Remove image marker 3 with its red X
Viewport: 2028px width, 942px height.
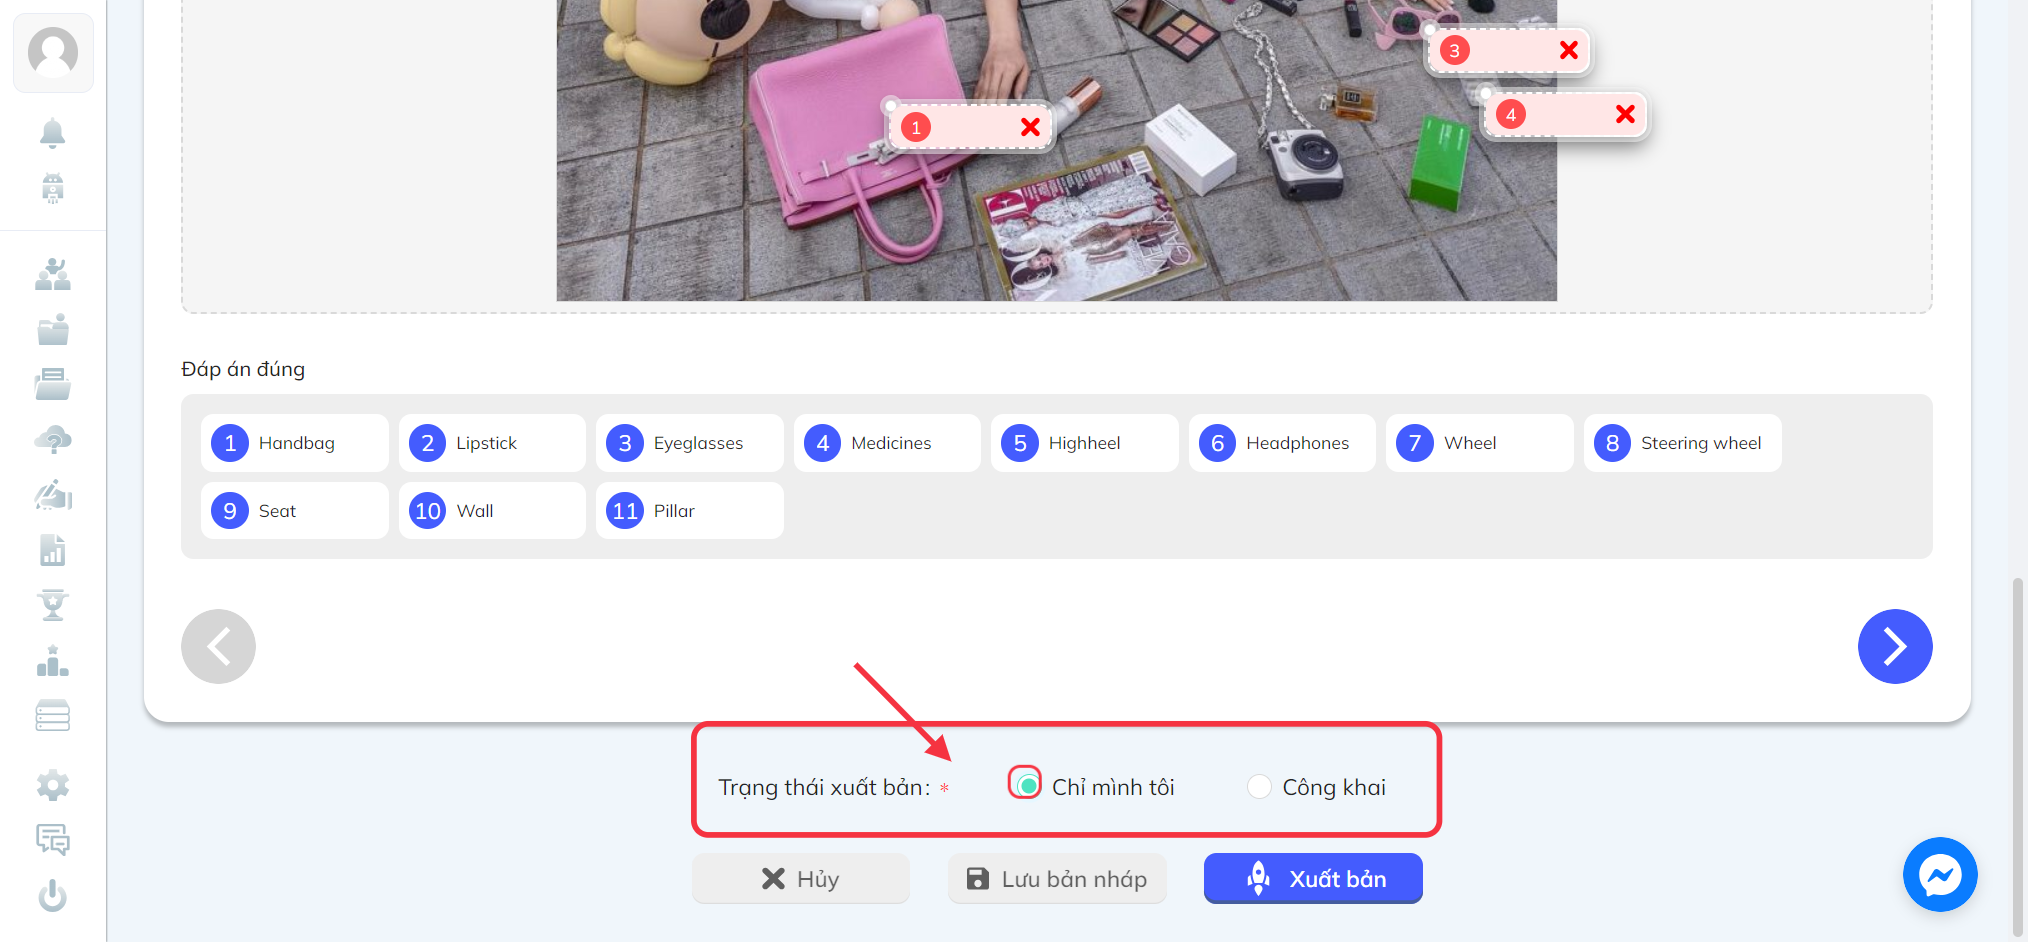click(1569, 50)
